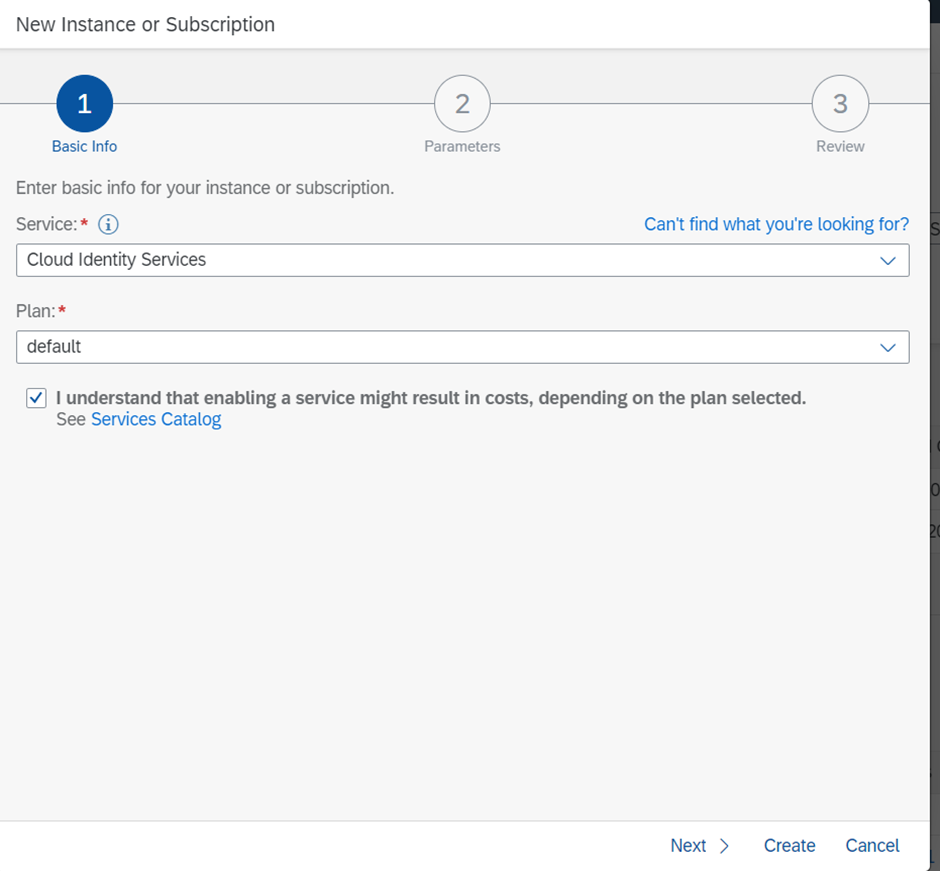Click the "I understand that enabling" label text
The image size is (940, 871).
pos(430,398)
